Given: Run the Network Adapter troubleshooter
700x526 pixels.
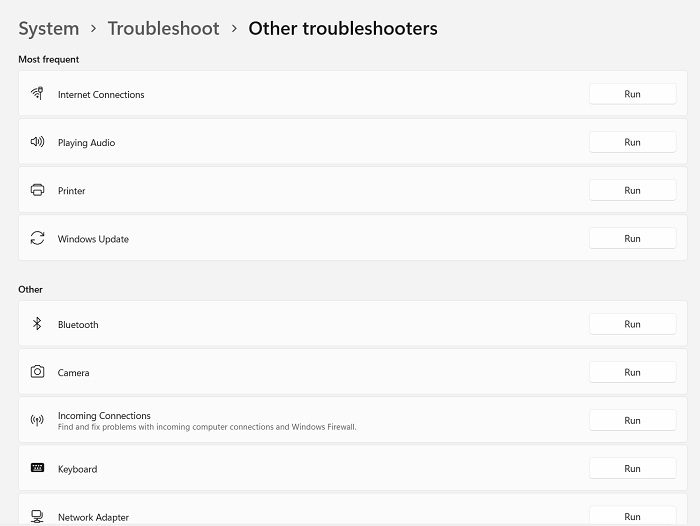Looking at the screenshot, I should tap(632, 516).
